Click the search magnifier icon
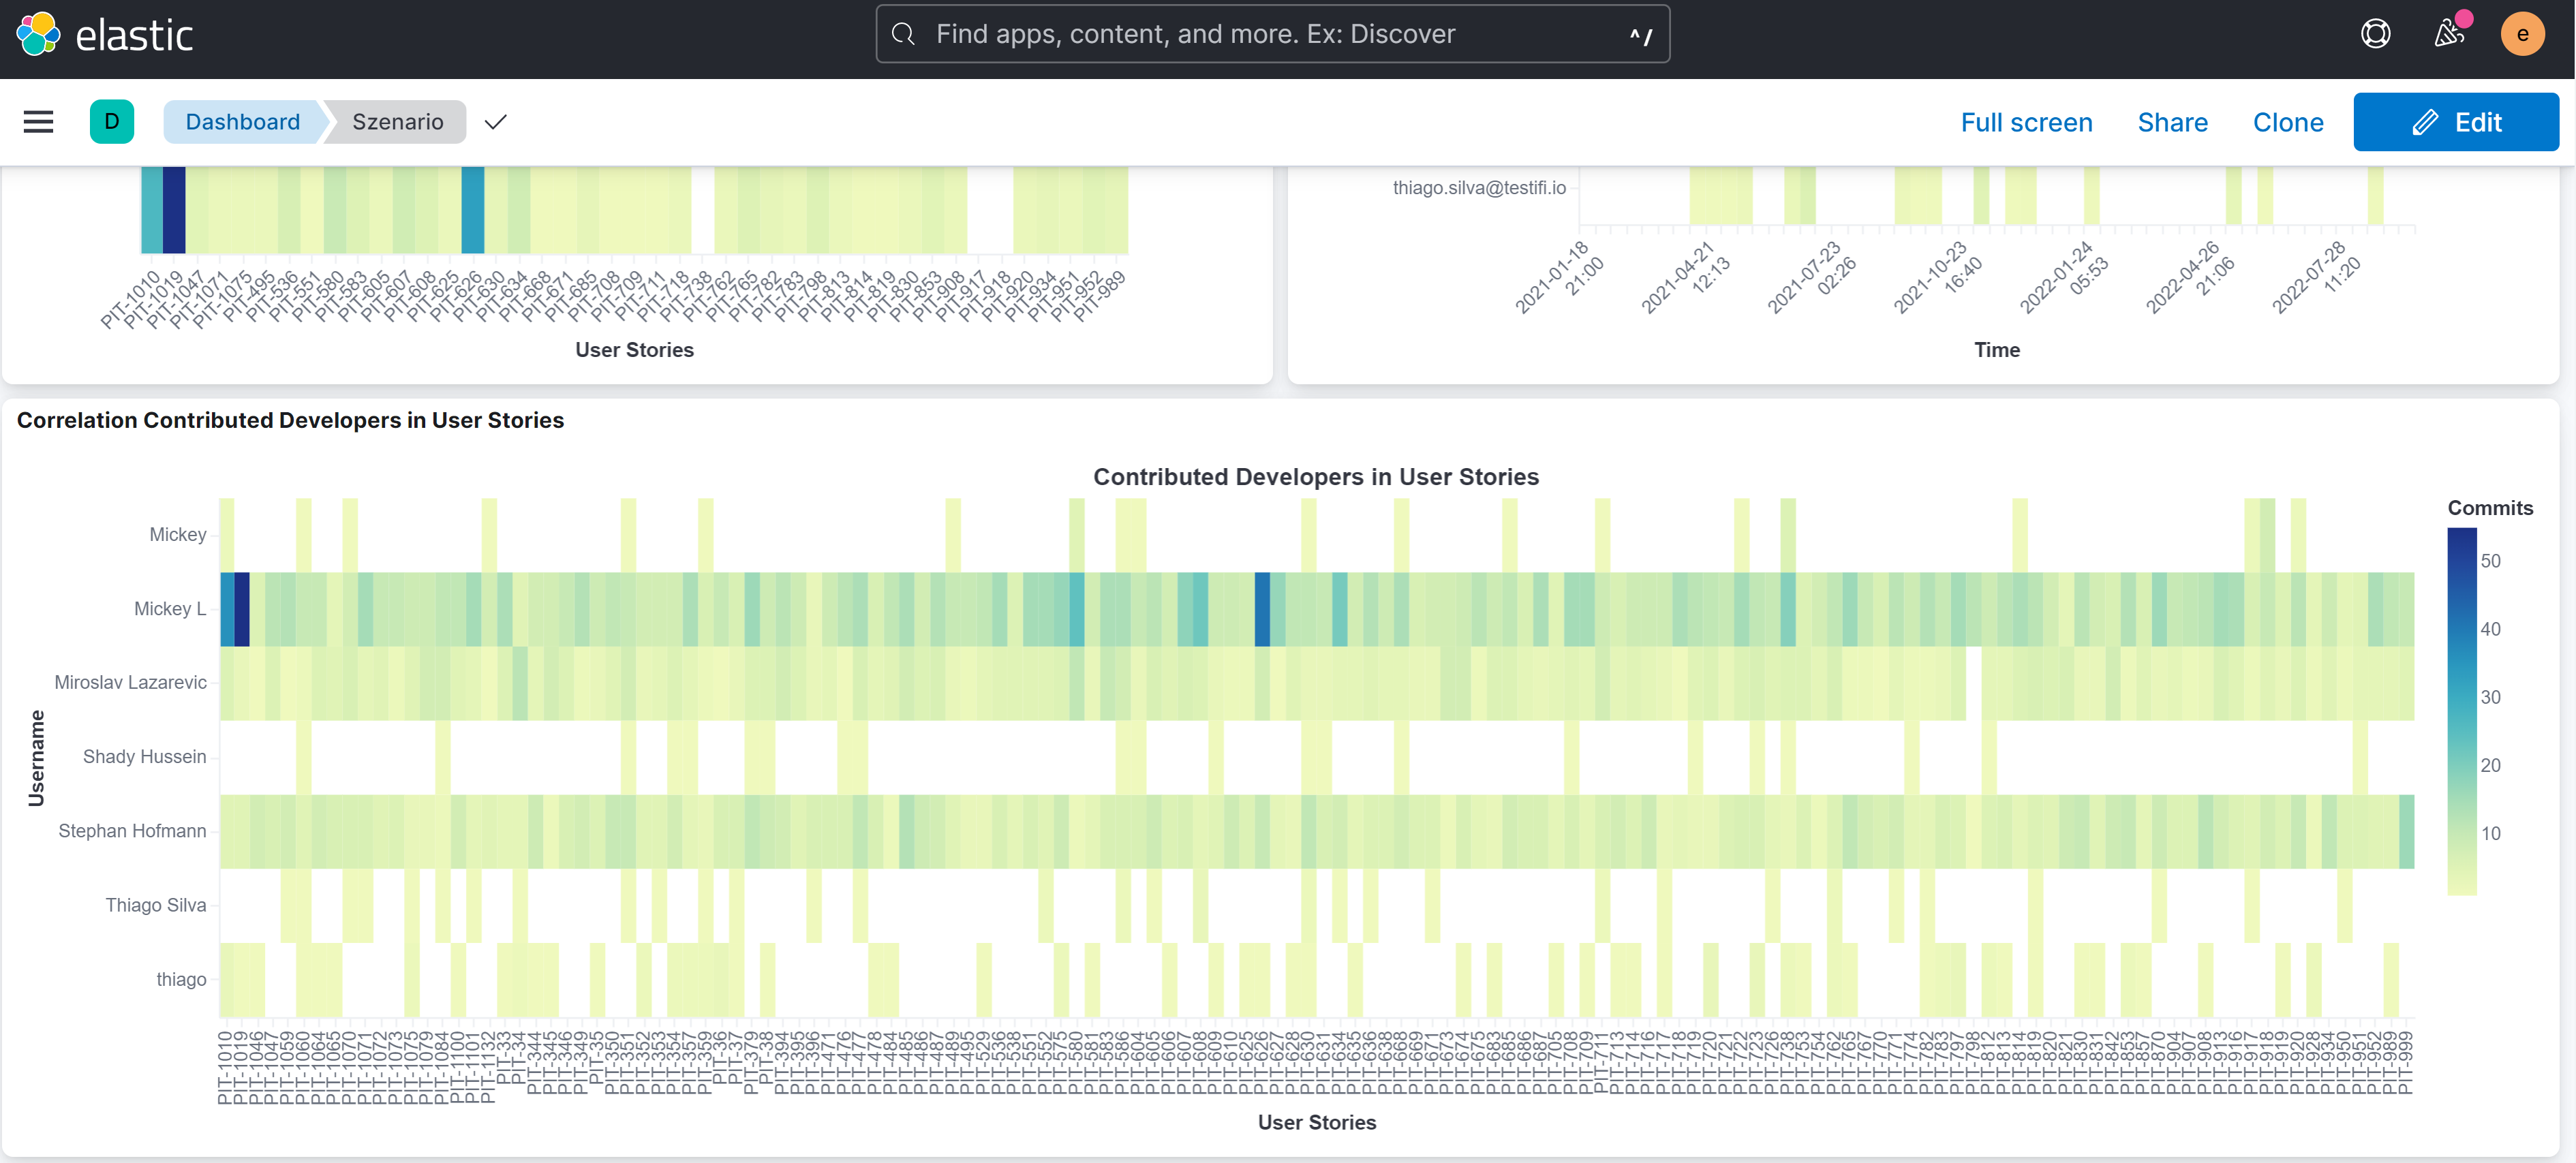2576x1163 pixels. pyautogui.click(x=903, y=34)
